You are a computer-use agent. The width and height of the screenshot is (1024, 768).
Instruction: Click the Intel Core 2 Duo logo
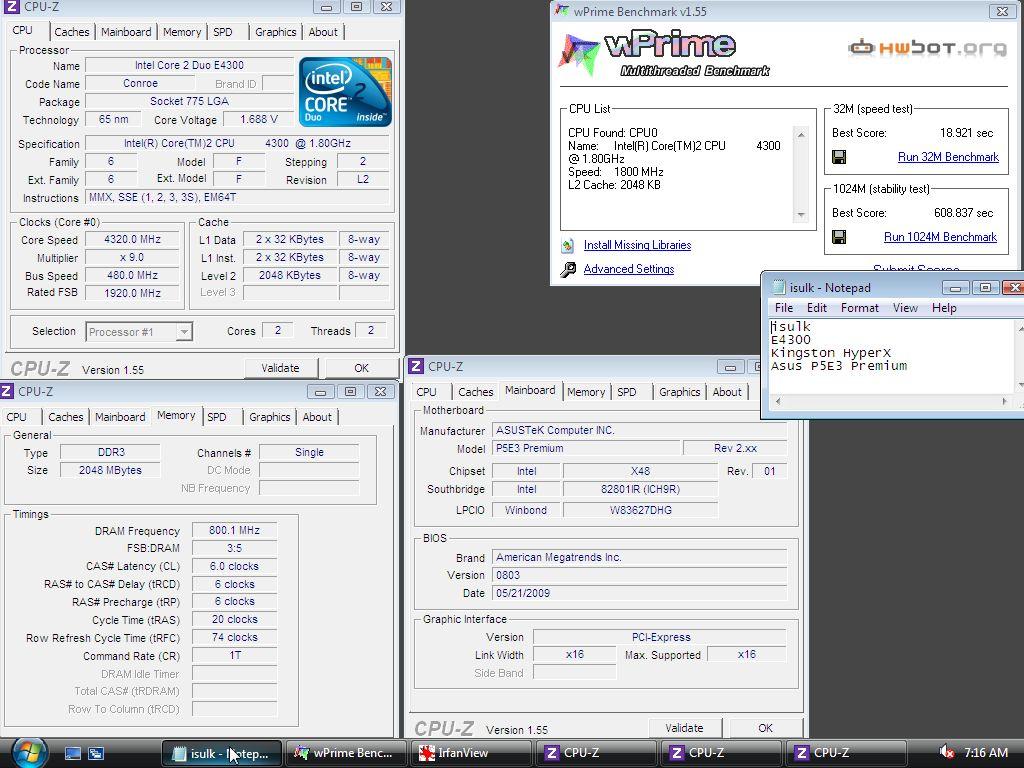(x=345, y=91)
